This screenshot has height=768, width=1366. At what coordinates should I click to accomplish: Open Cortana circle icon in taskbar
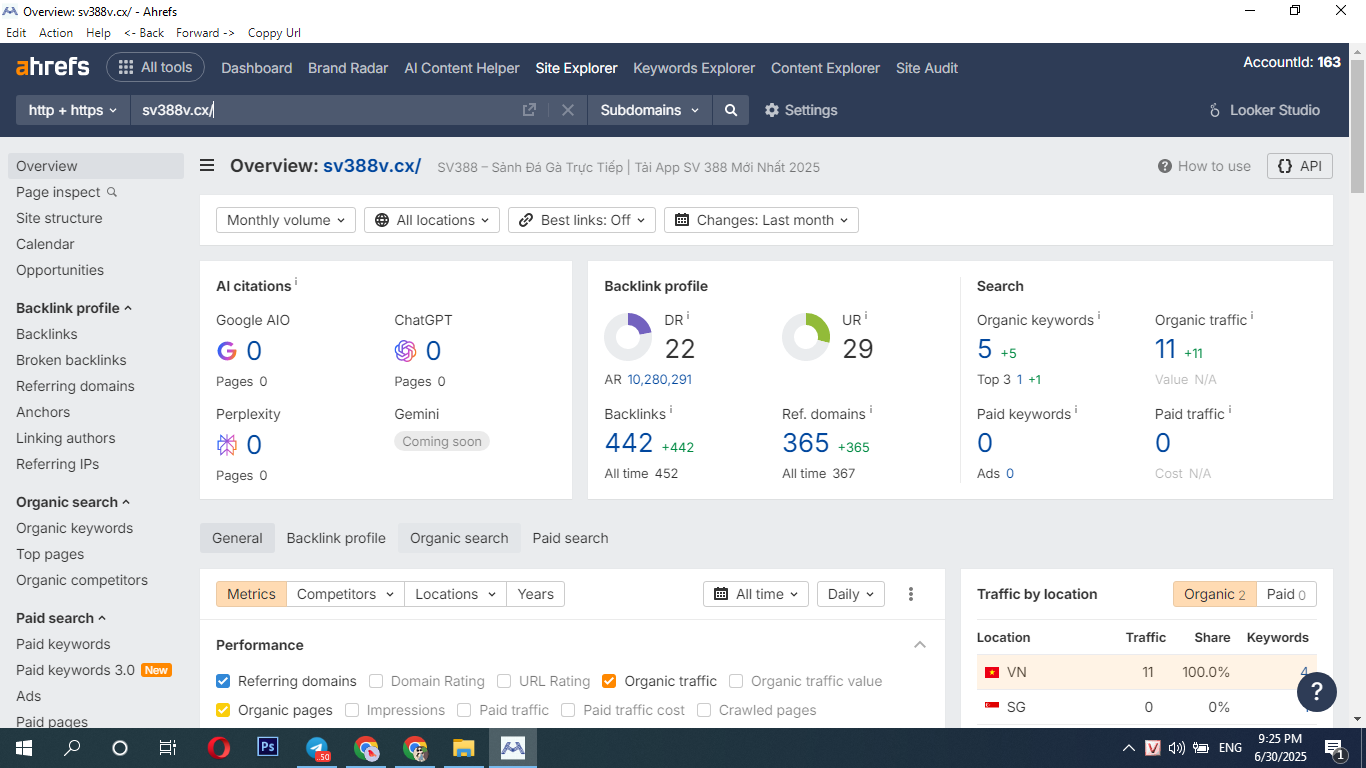click(x=120, y=748)
